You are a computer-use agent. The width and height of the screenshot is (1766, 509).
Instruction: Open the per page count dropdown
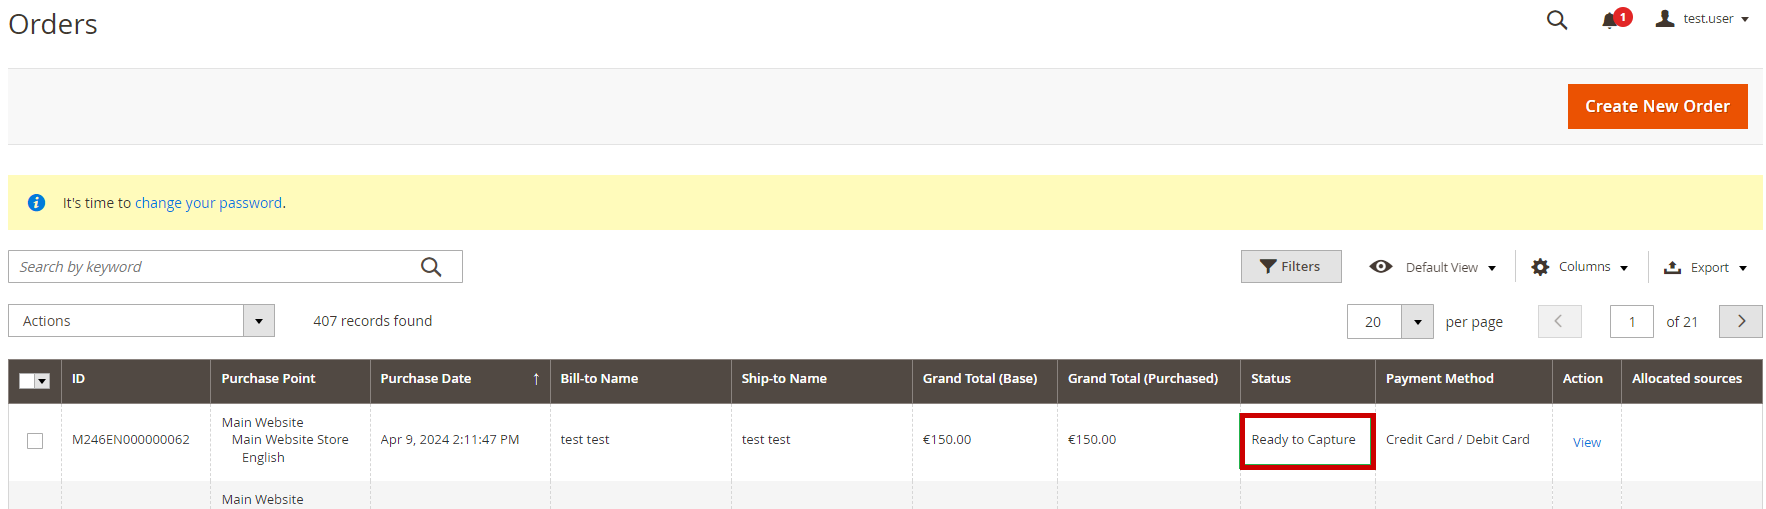pyautogui.click(x=1417, y=322)
